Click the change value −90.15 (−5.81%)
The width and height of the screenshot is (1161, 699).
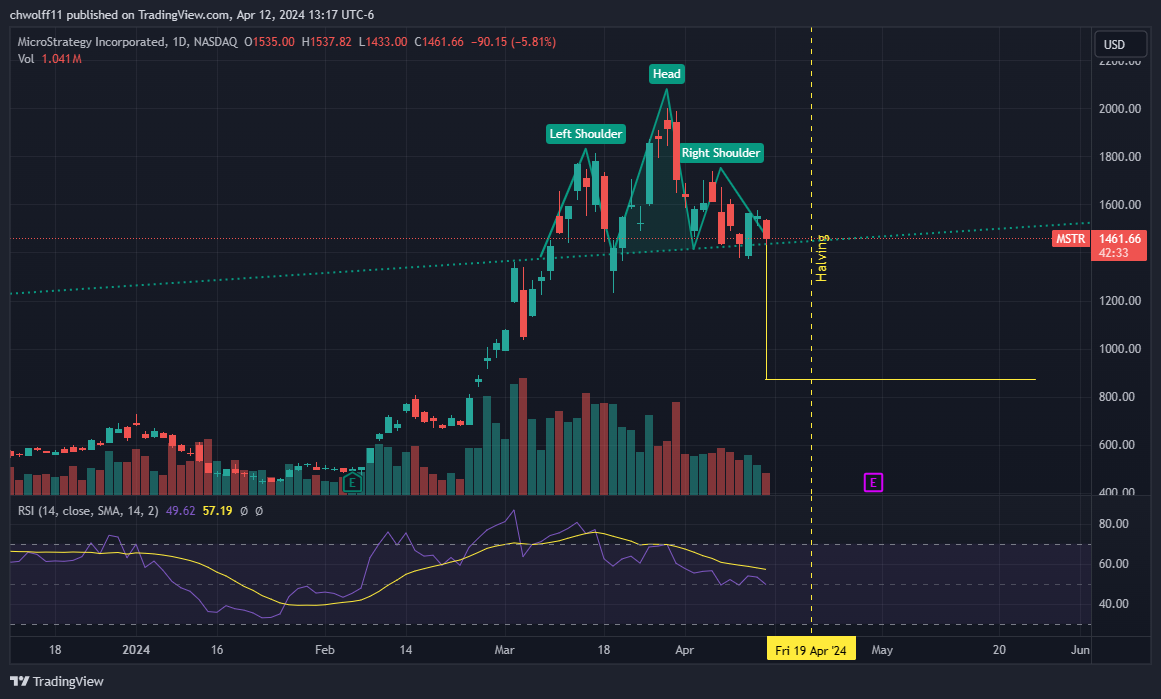[513, 41]
